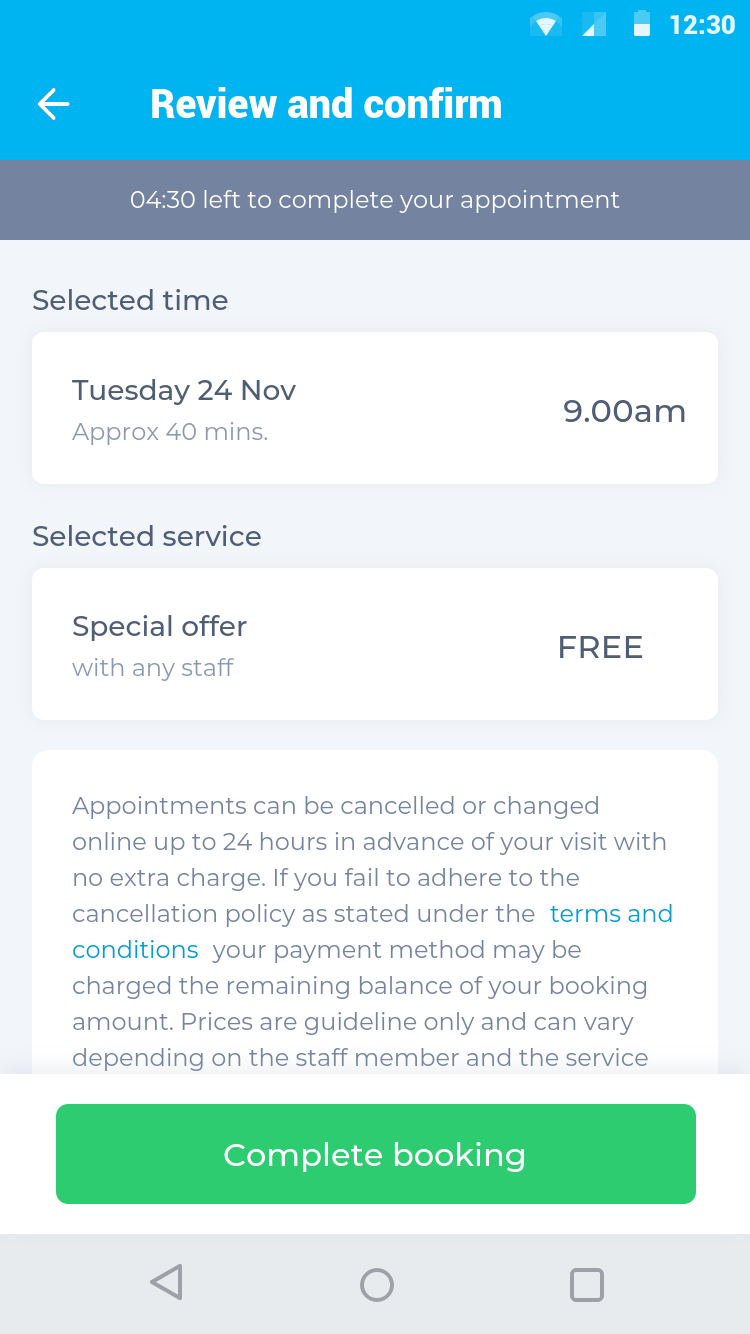Tap the status bar clock 12:30
Screen dimensions: 750x1334
(x=702, y=25)
